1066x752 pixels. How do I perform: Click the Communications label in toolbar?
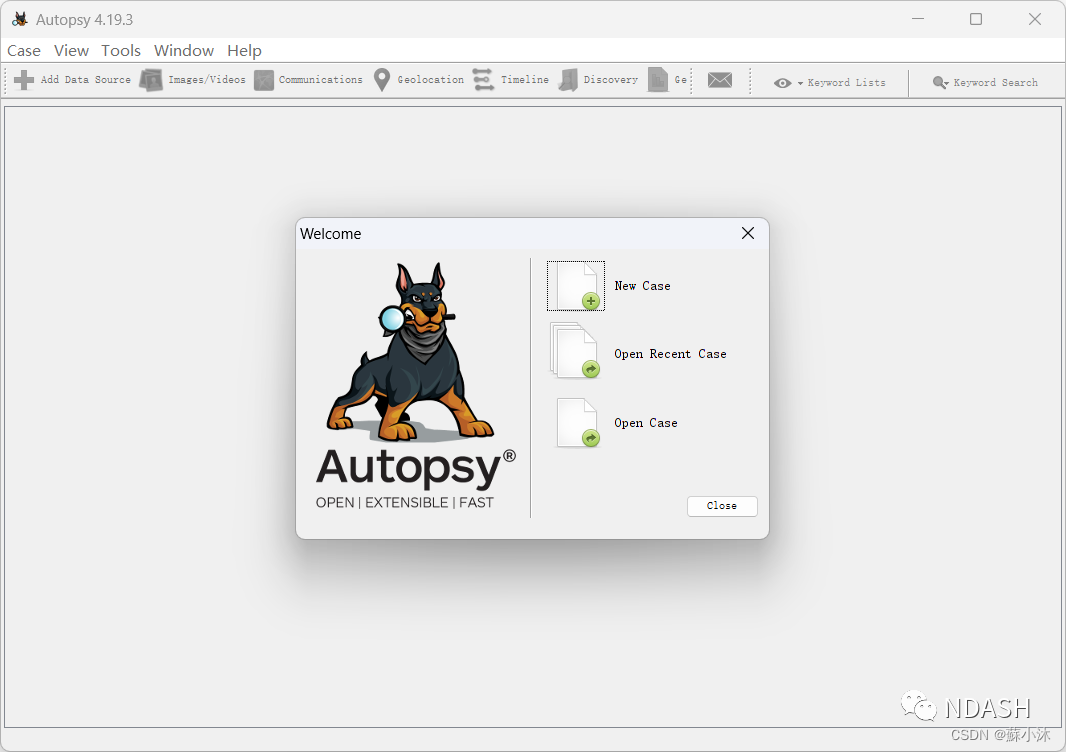[x=321, y=80]
